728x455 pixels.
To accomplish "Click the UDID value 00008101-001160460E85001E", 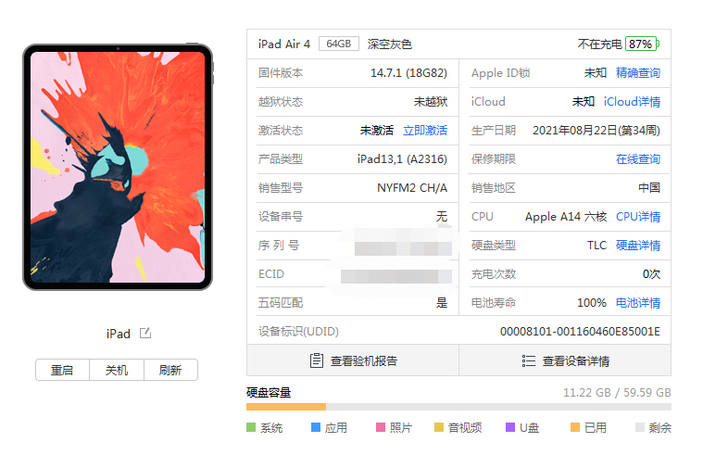I will click(x=580, y=332).
